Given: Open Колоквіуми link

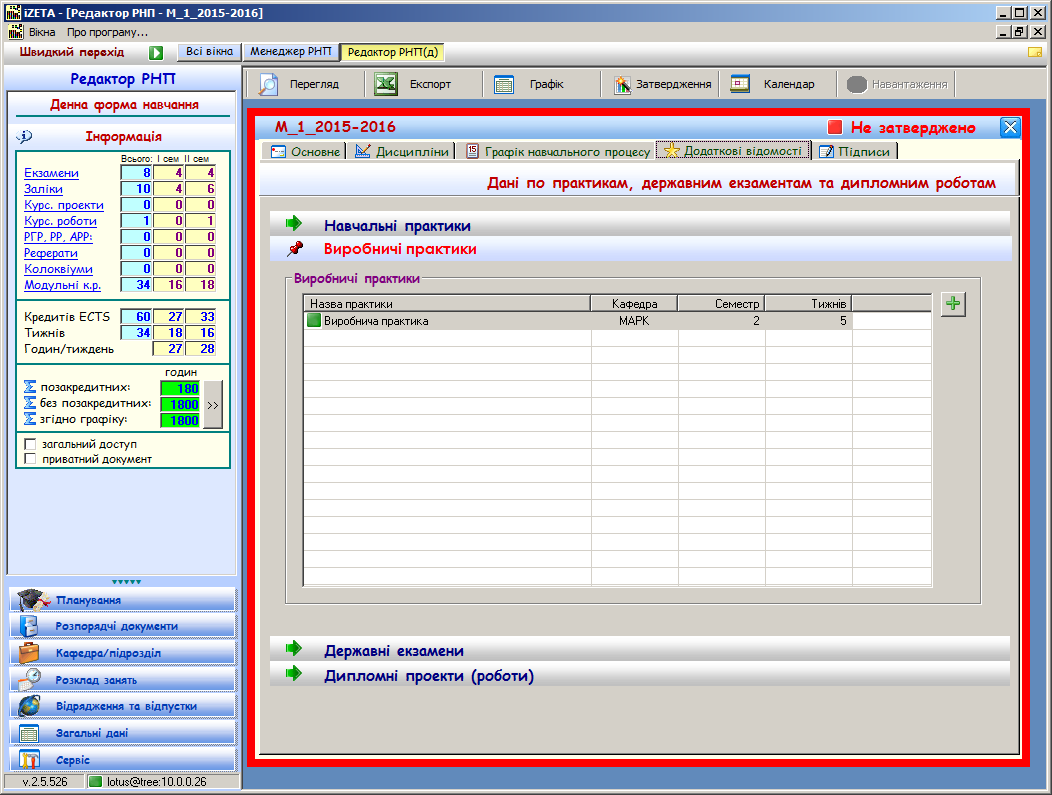Looking at the screenshot, I should (58, 269).
